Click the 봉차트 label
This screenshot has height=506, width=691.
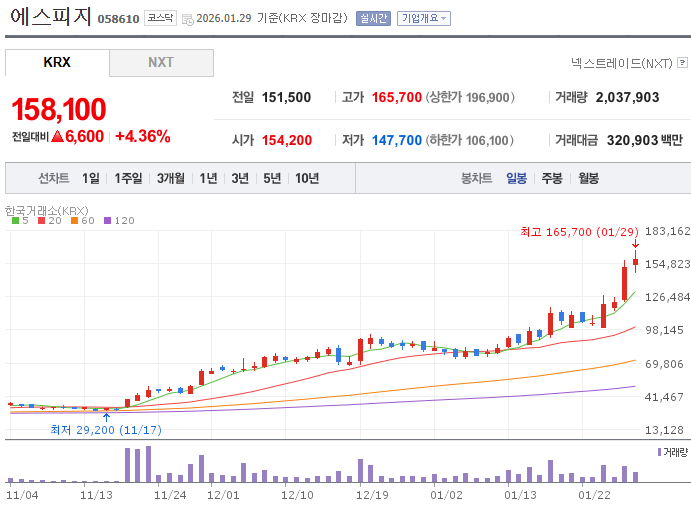pyautogui.click(x=476, y=178)
